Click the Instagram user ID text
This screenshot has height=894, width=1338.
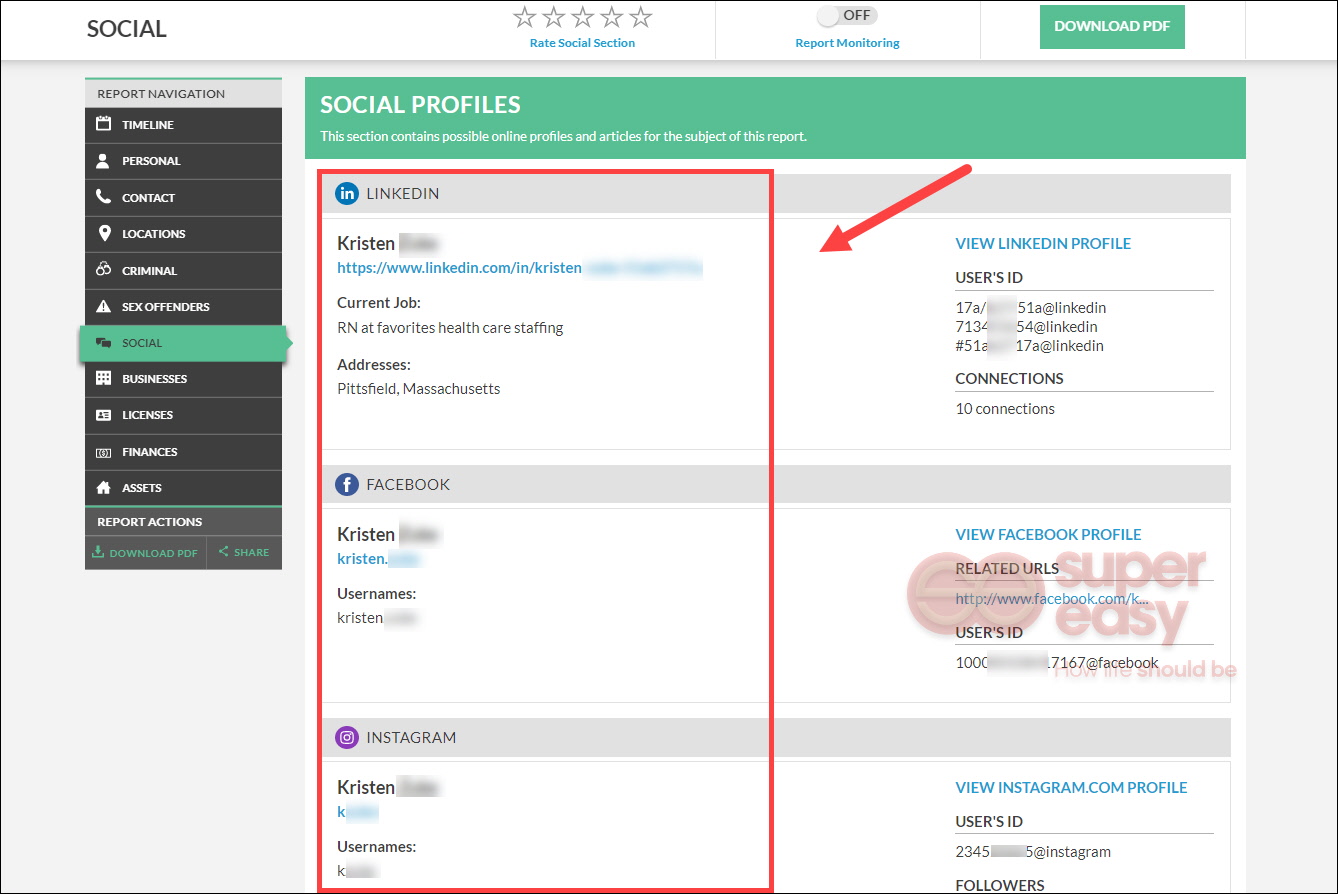(x=1033, y=852)
